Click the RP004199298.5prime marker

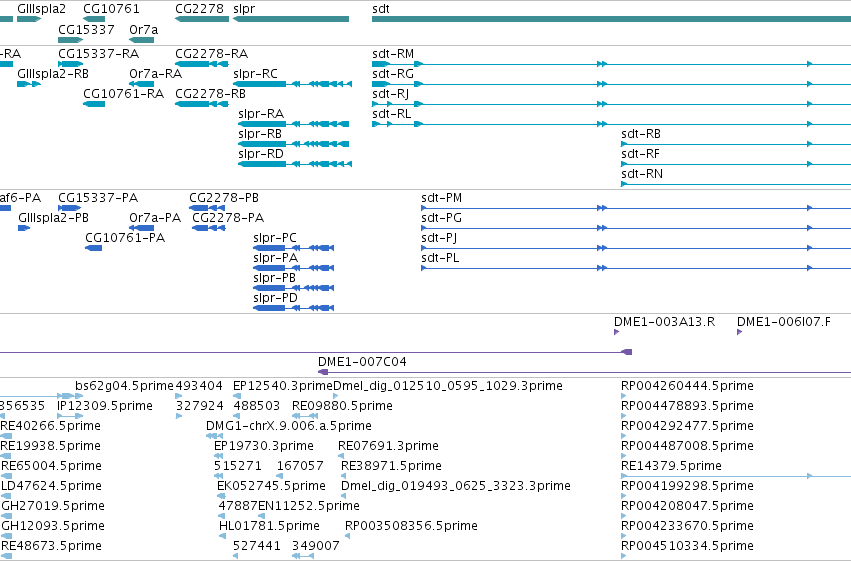coord(624,496)
